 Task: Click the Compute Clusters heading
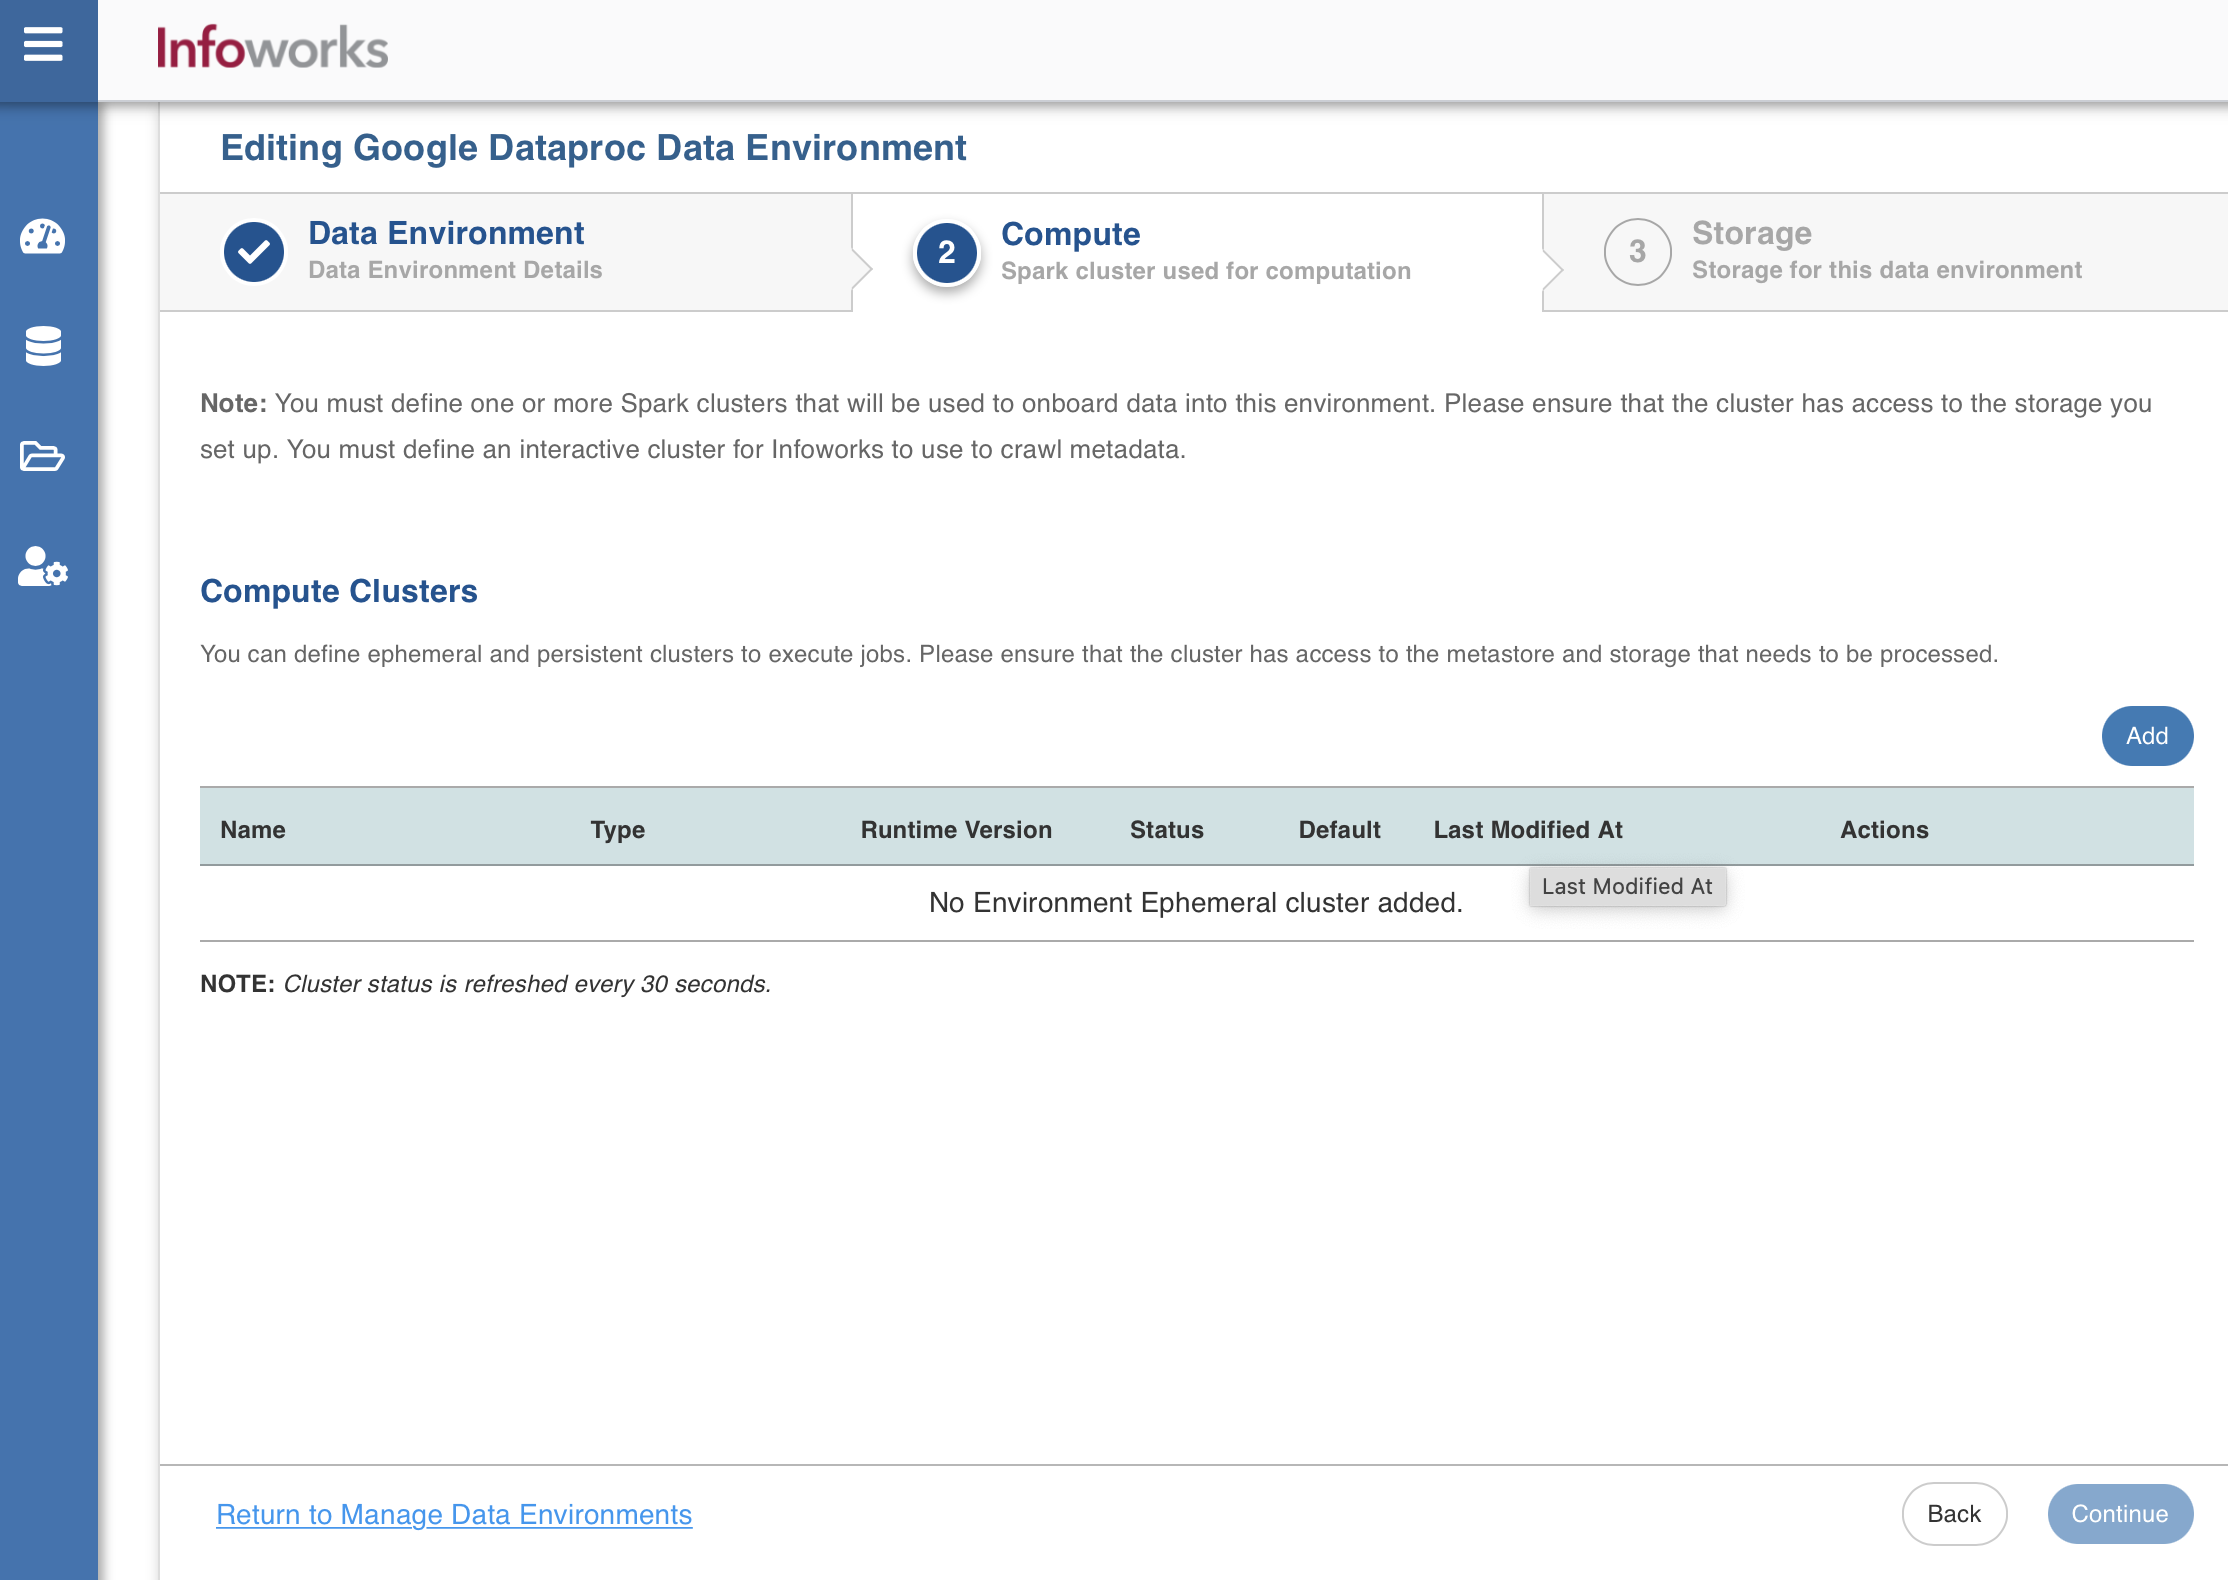pos(339,591)
